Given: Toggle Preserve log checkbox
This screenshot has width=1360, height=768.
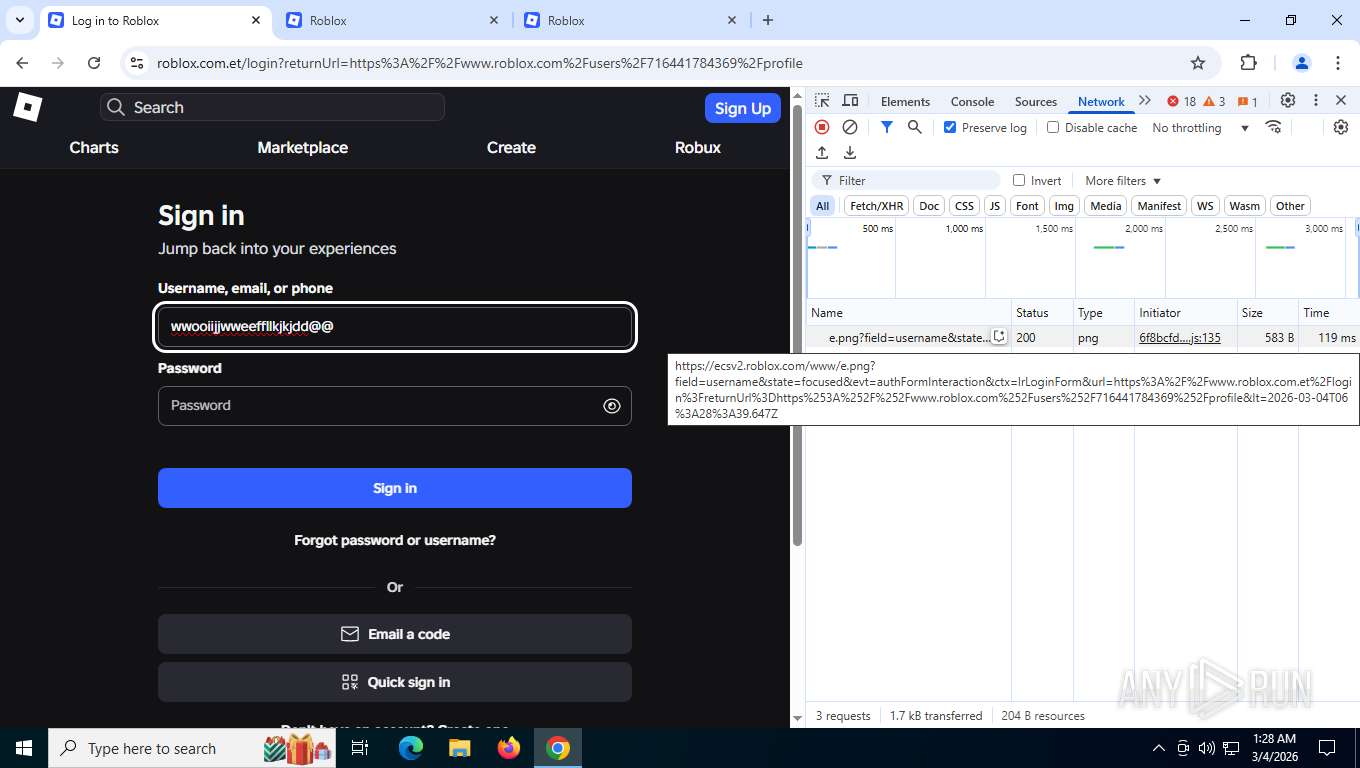Looking at the screenshot, I should (950, 127).
